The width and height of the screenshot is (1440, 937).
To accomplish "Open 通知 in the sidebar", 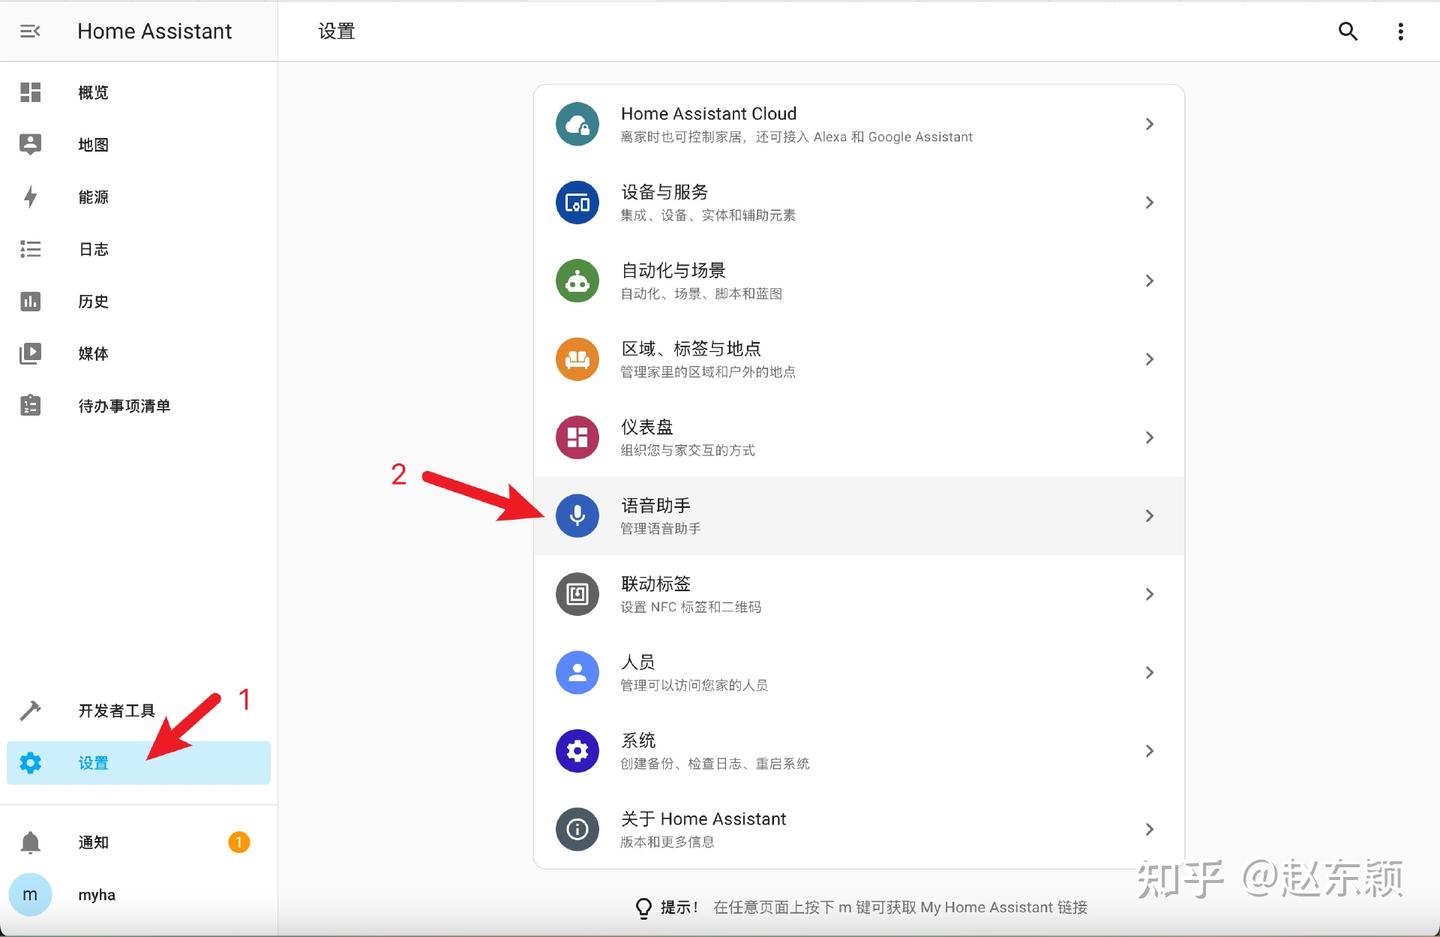I will [139, 842].
